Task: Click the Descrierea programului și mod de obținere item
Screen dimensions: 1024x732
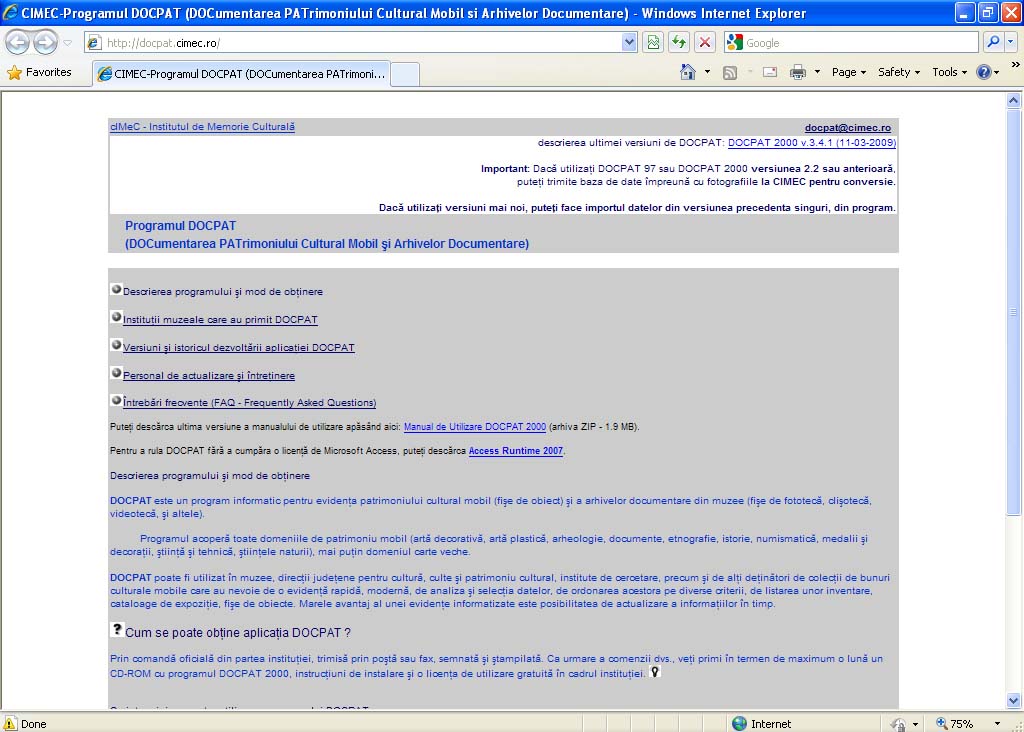Action: pyautogui.click(x=223, y=292)
